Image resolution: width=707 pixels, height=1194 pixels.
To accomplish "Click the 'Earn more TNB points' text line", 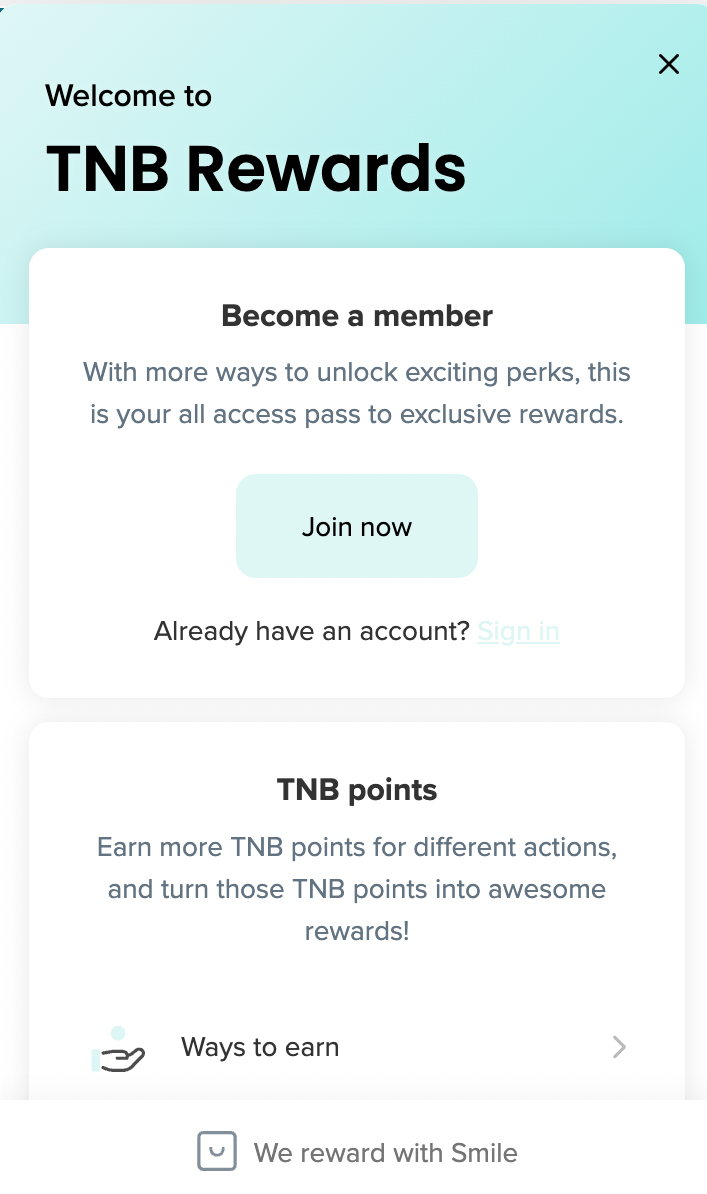I will click(x=357, y=847).
